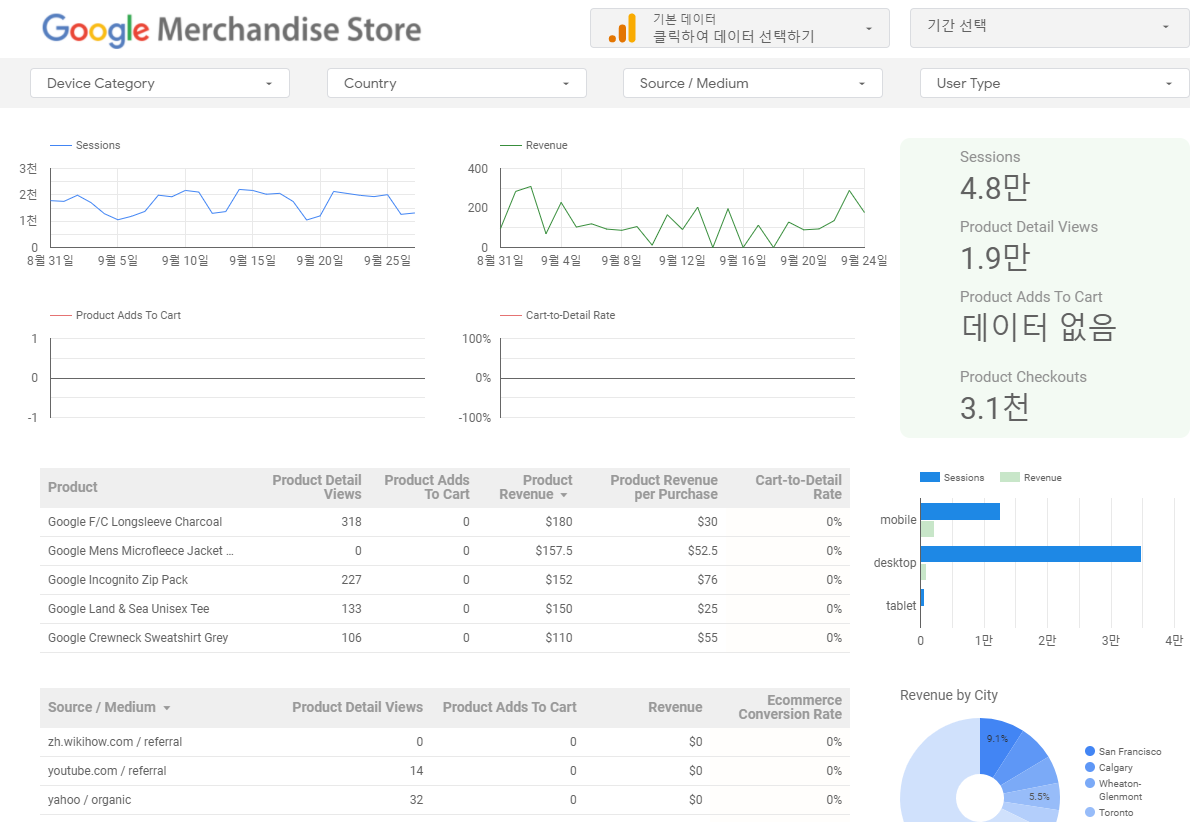
Task: Sort by Product Adds To Cart in Product table
Action: point(427,487)
